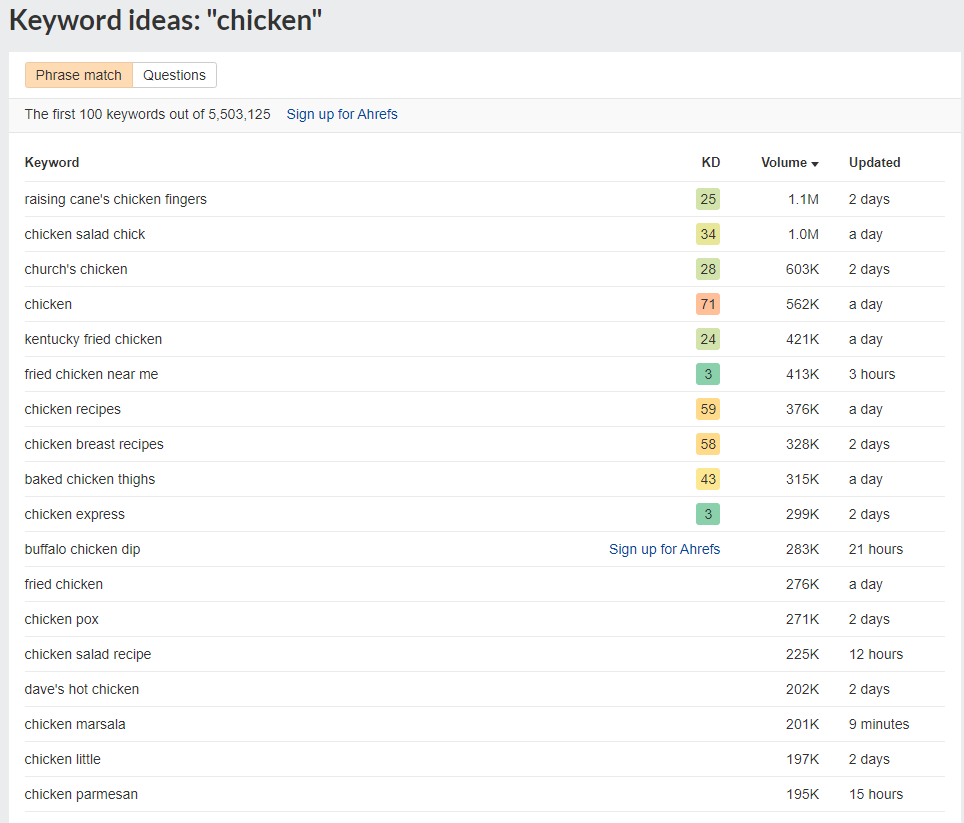Viewport: 964px width, 823px height.
Task: Select the 21 hours updated value
Action: coord(875,550)
